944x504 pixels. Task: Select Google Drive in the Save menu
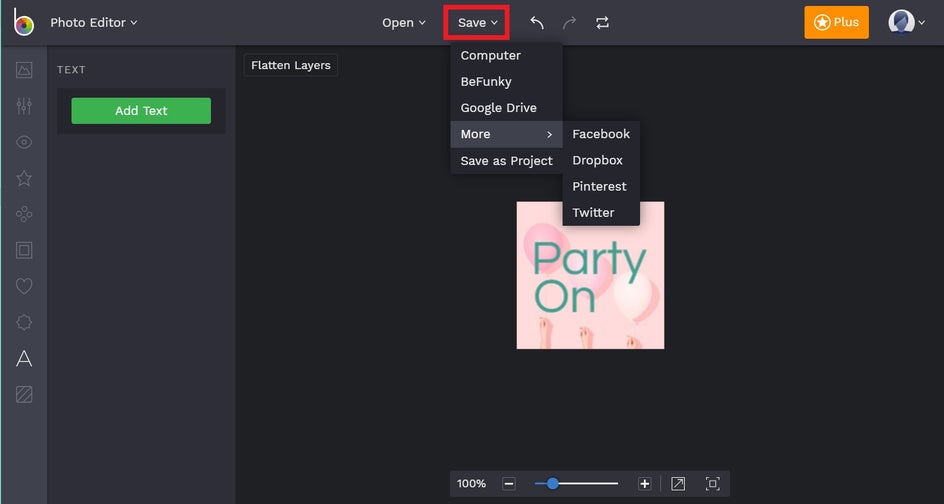[506, 108]
